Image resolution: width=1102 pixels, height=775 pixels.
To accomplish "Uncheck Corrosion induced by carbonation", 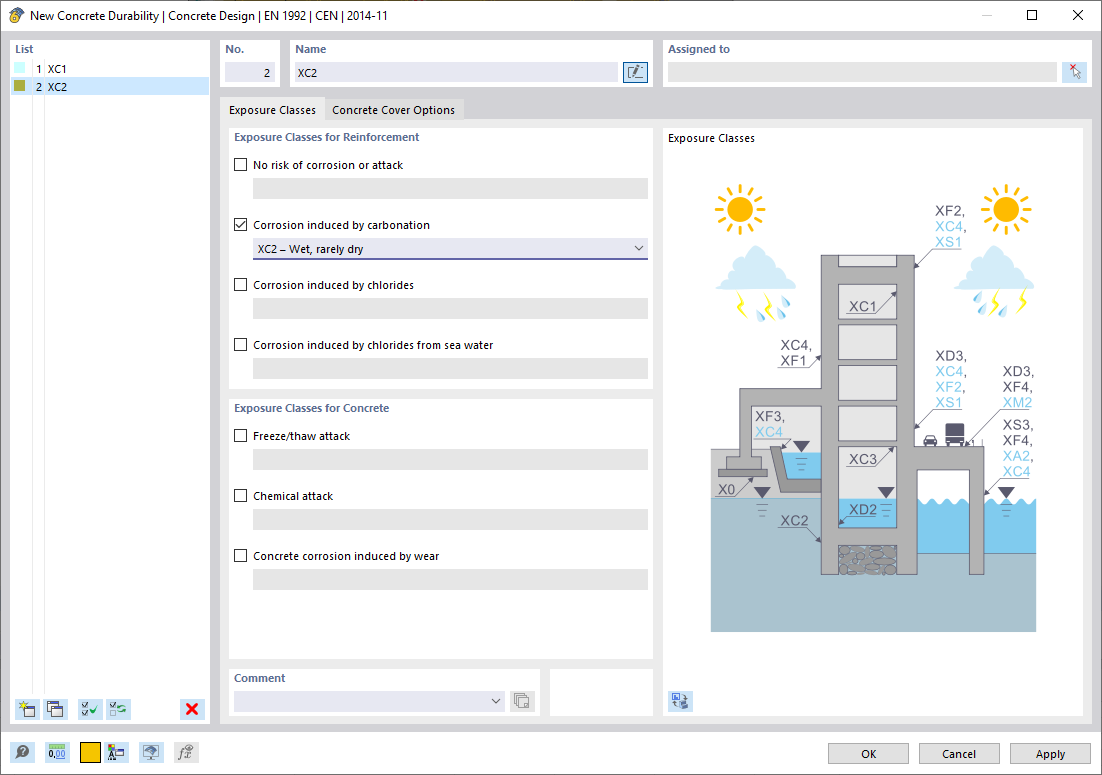I will [x=240, y=224].
